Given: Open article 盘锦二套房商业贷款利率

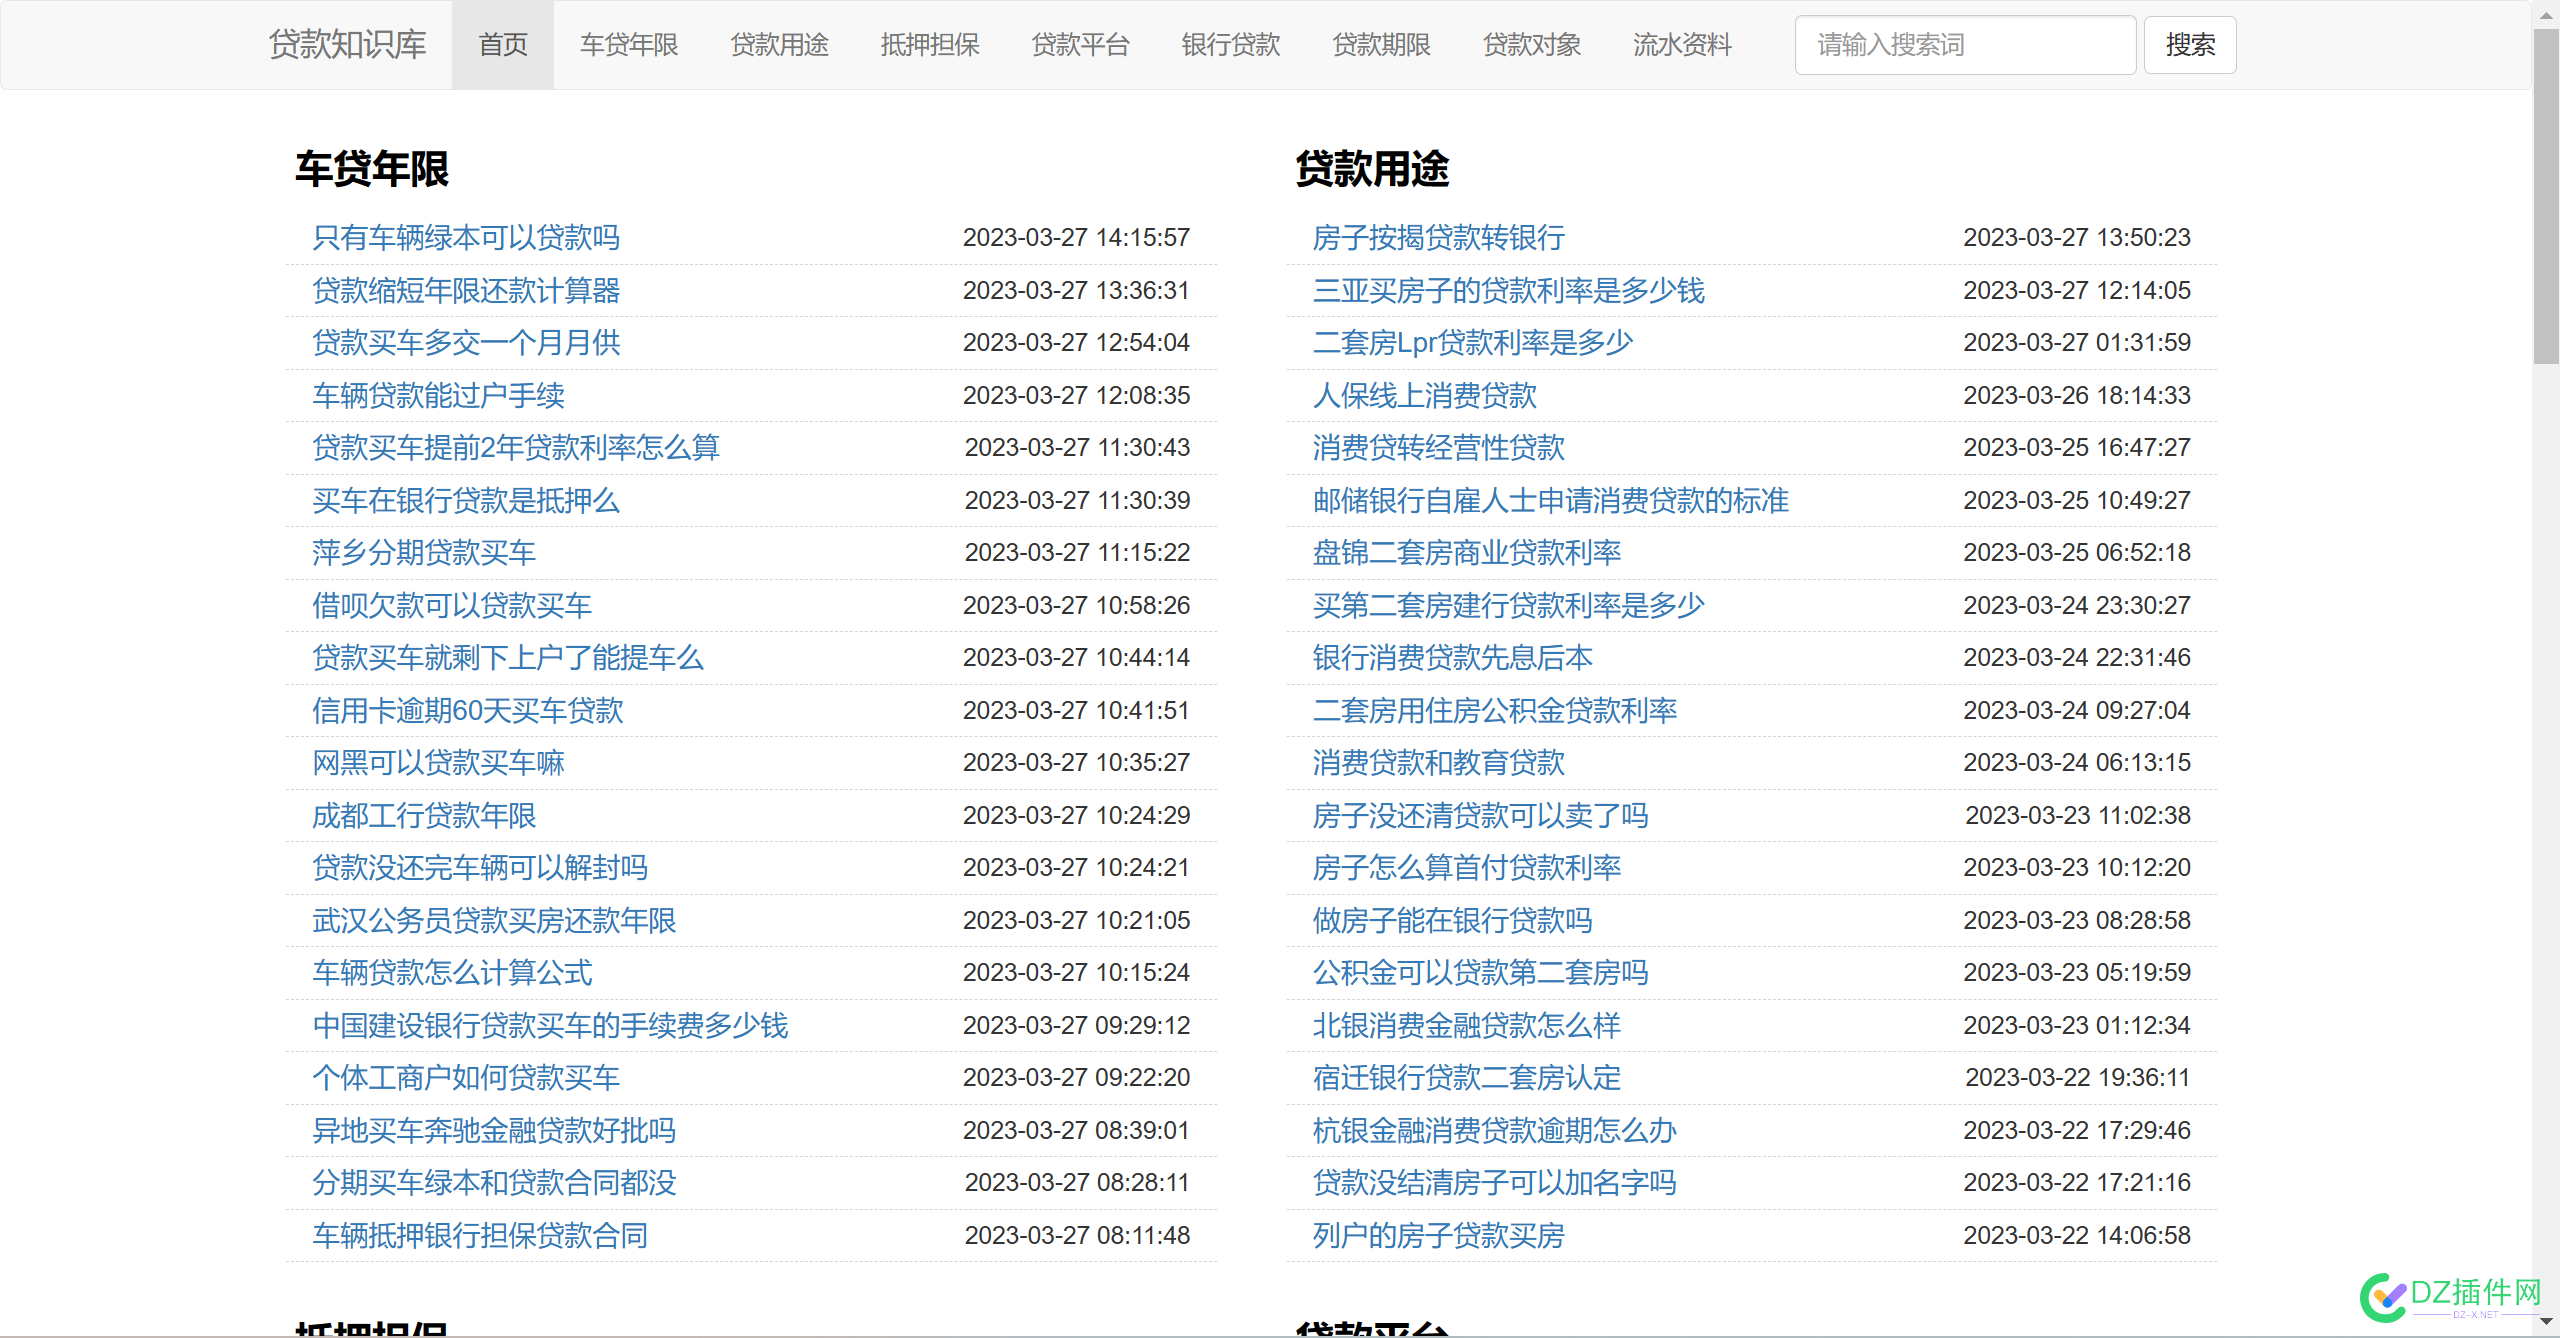Looking at the screenshot, I should (1466, 553).
